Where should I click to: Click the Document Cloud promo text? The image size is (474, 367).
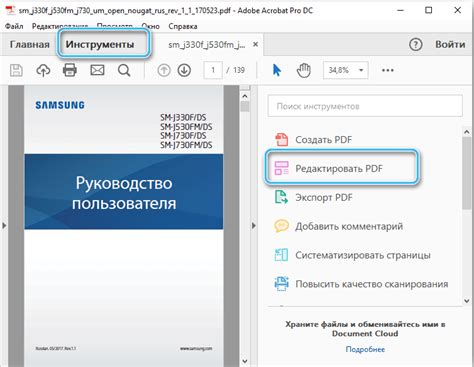point(365,329)
